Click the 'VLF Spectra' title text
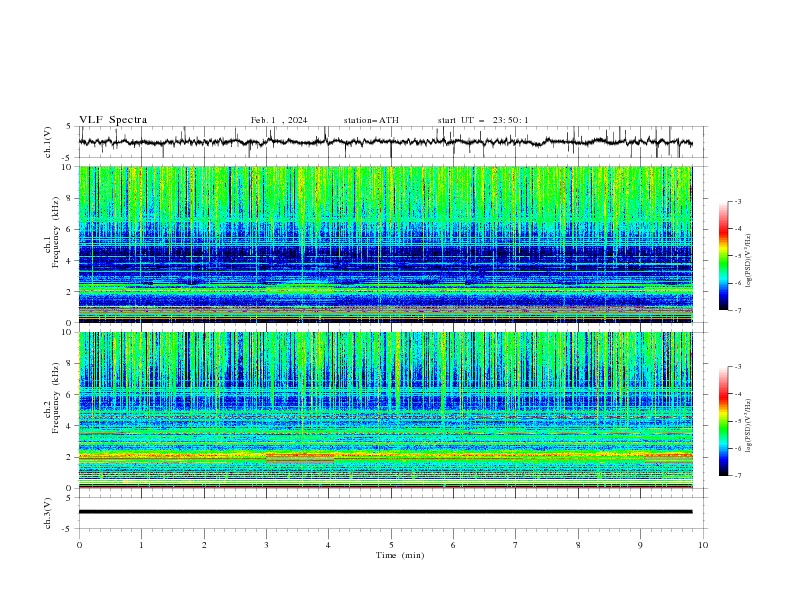 pyautogui.click(x=113, y=120)
